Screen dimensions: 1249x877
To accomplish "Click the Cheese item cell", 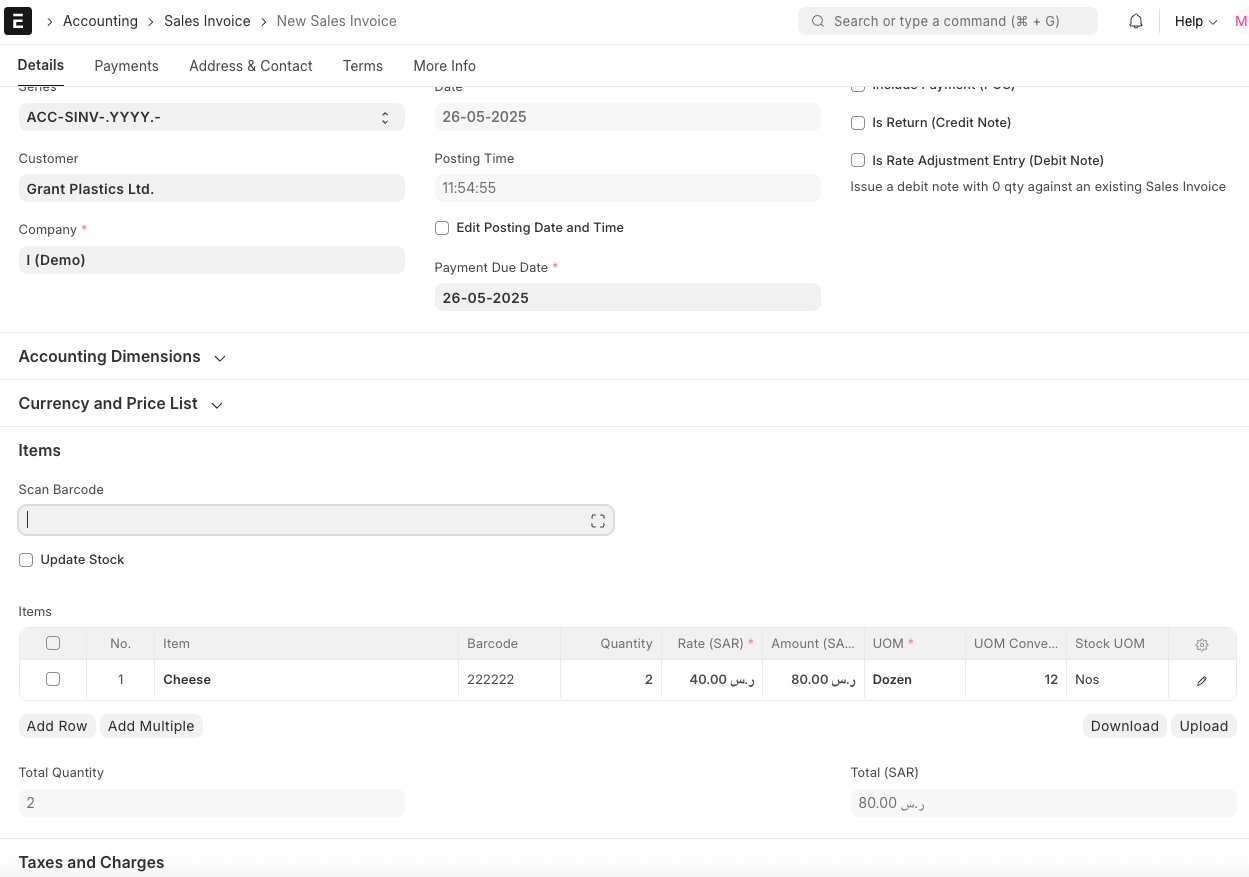I will tap(307, 680).
